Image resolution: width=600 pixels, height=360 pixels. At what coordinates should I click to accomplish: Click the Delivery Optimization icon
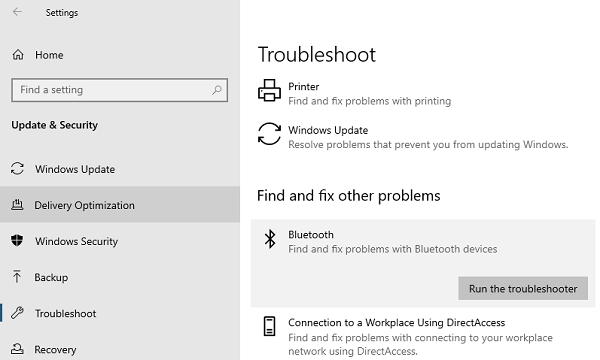click(17, 205)
